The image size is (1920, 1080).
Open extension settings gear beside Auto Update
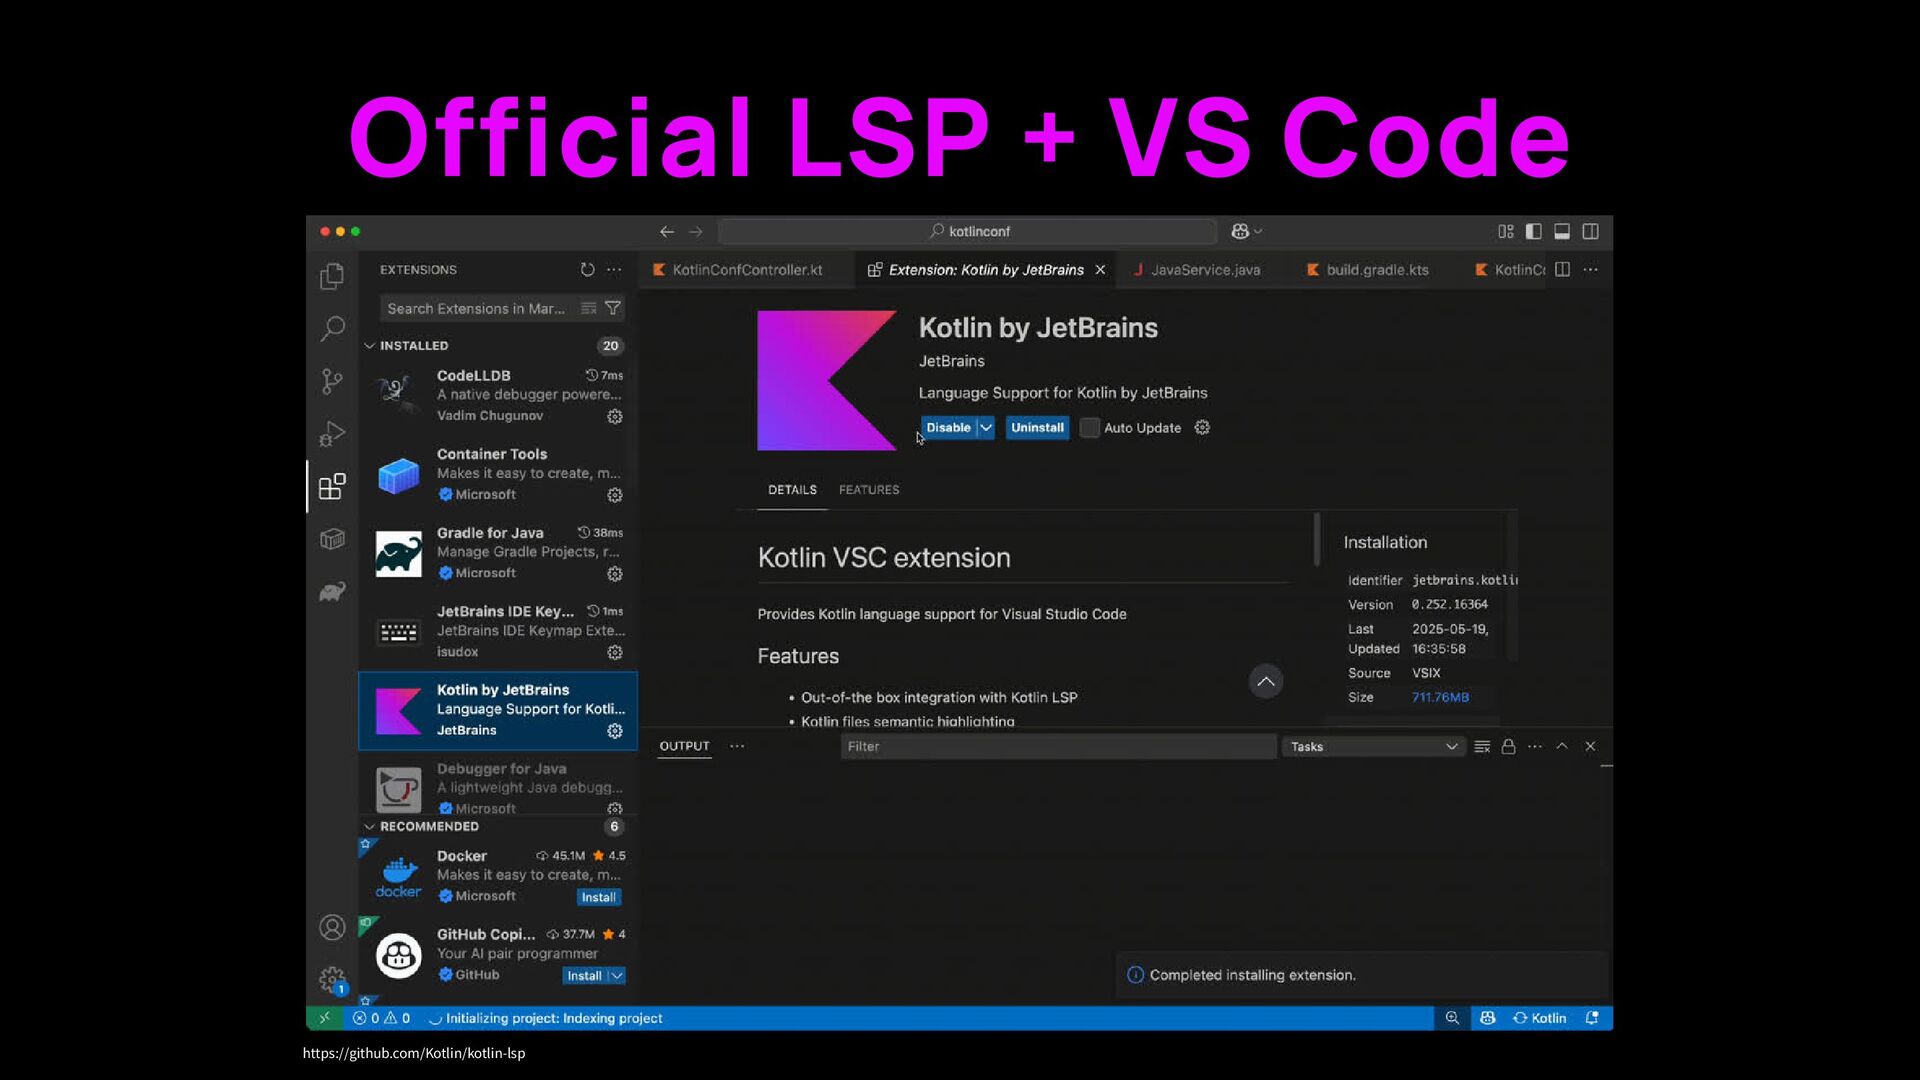pyautogui.click(x=1202, y=427)
